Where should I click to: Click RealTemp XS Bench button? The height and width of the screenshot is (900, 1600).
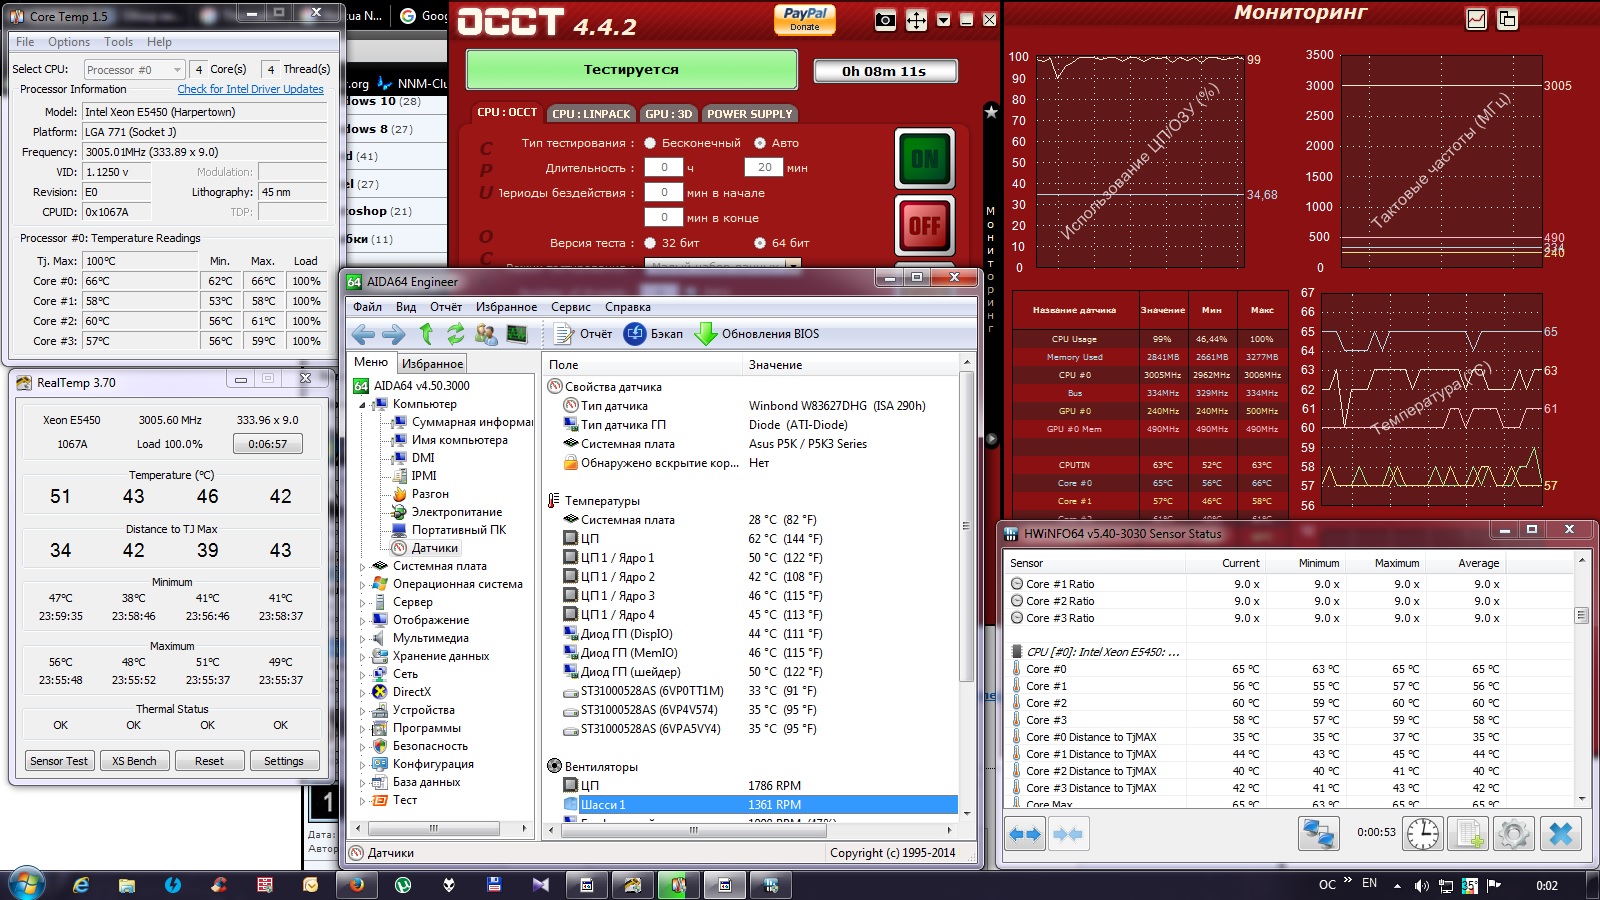tap(134, 761)
